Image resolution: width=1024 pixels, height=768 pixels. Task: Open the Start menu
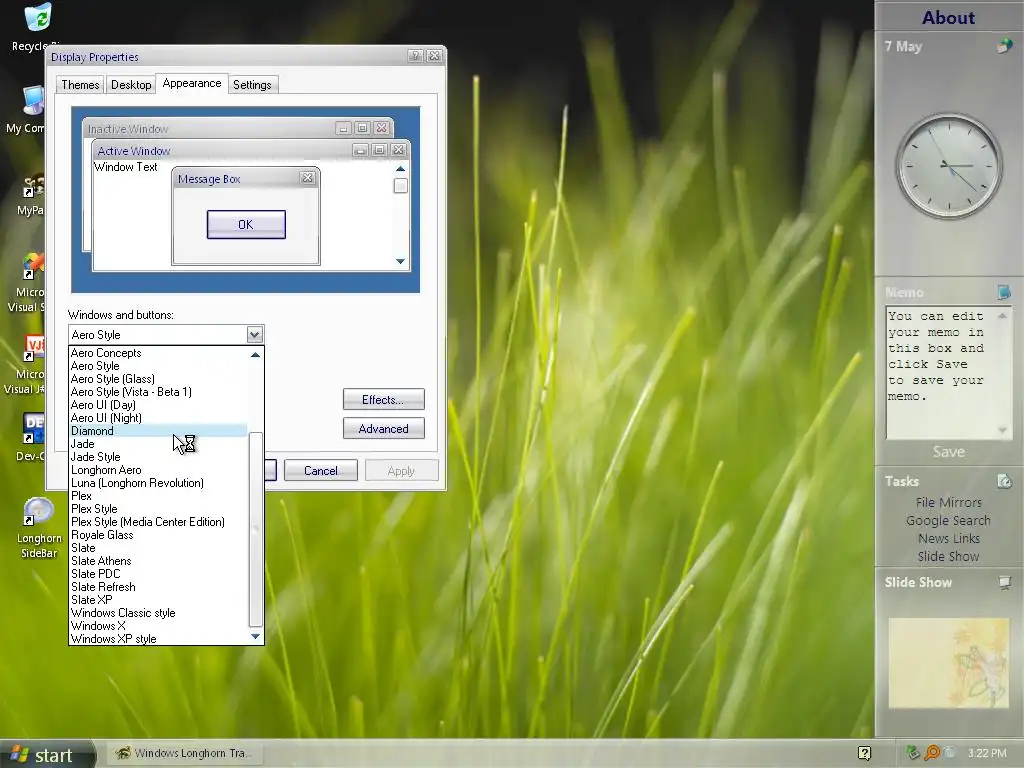click(47, 754)
